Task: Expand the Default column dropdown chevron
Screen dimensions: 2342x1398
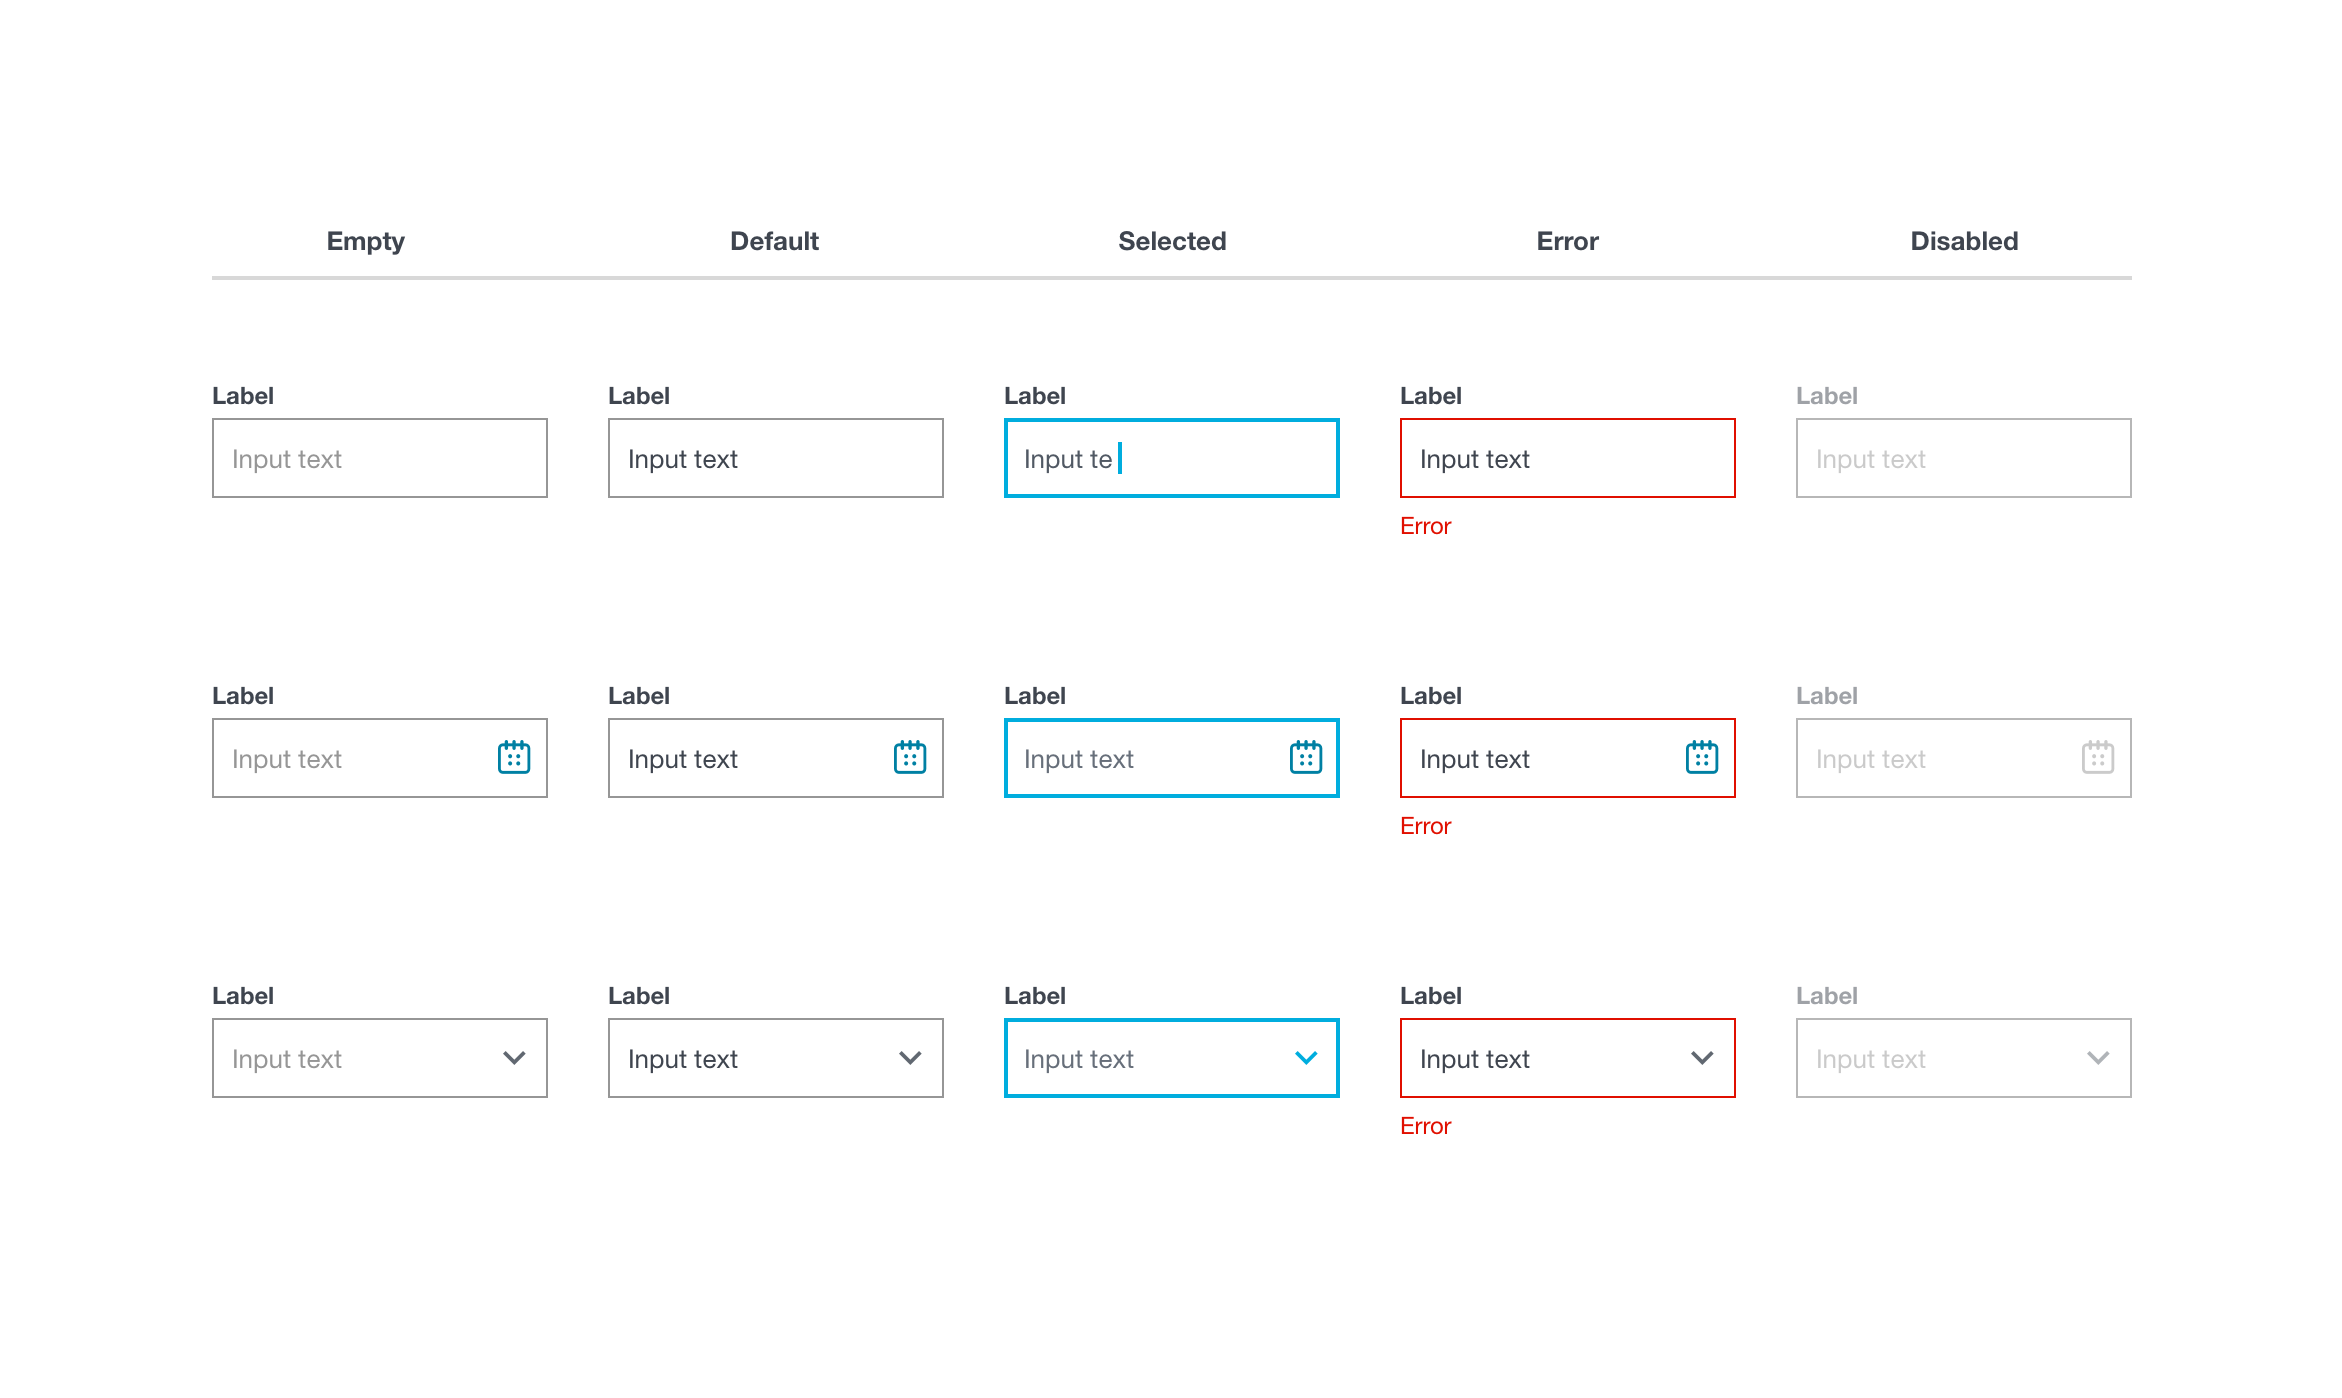Action: pos(910,1058)
